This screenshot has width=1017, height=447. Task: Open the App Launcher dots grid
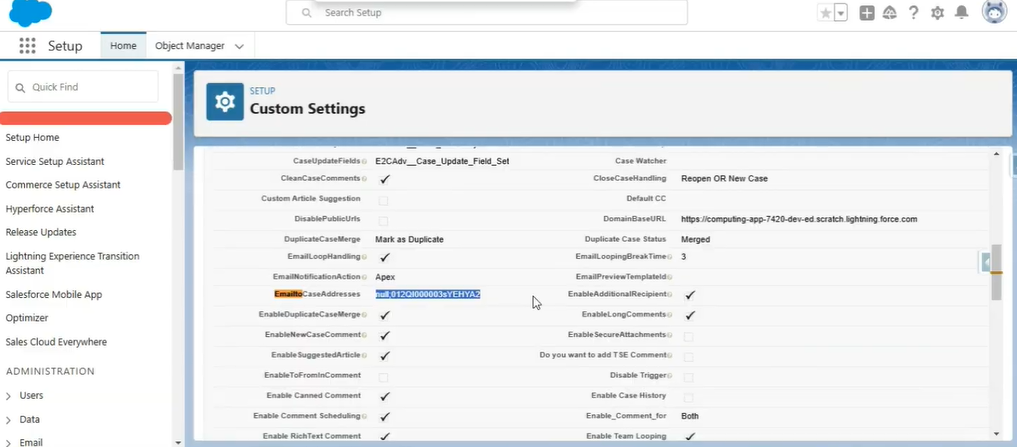pos(27,45)
